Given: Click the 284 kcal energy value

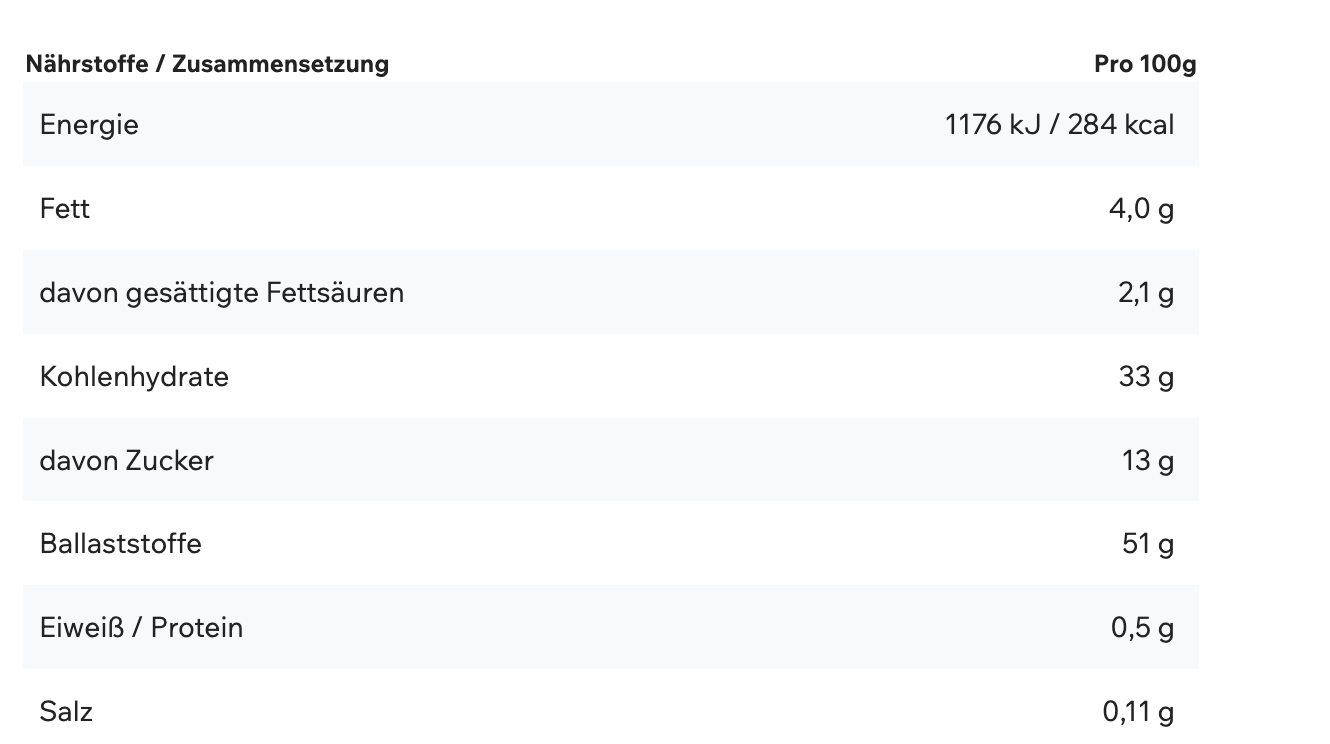Looking at the screenshot, I should point(1121,125).
